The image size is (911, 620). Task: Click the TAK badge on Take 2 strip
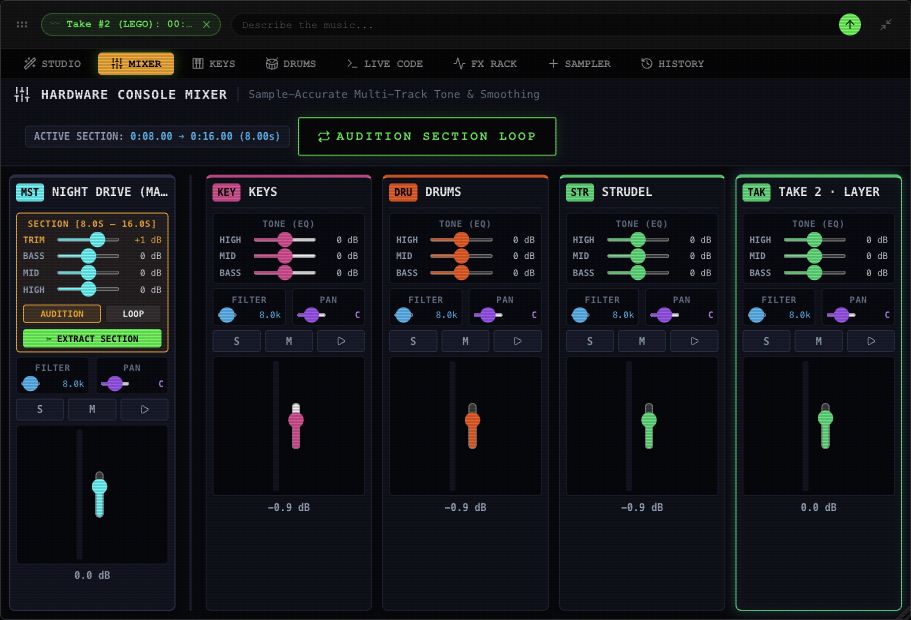(x=756, y=192)
